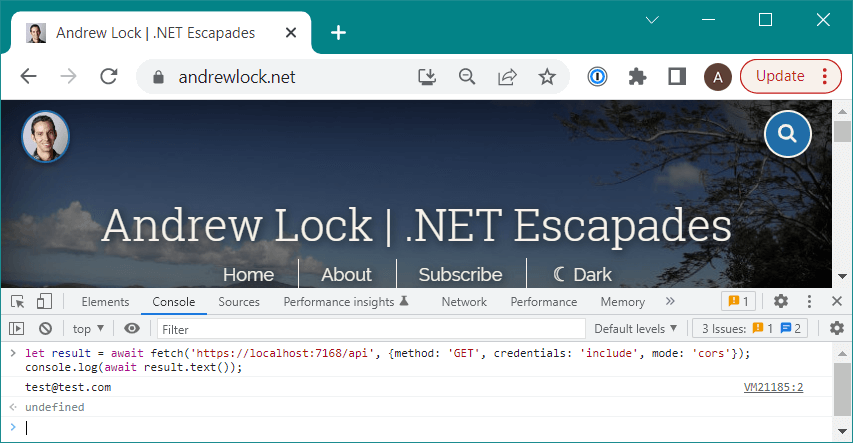Click the address bar URL andrewlock.net
853x443 pixels.
[x=237, y=77]
